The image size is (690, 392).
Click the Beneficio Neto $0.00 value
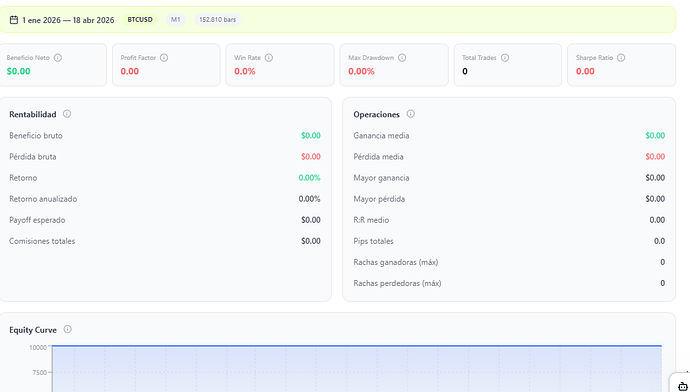tap(18, 71)
